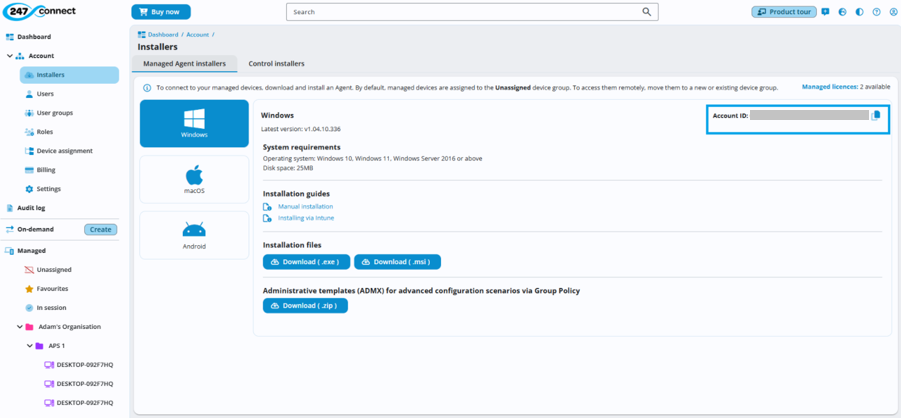
Task: Click Account in the breadcrumb
Action: tap(198, 34)
